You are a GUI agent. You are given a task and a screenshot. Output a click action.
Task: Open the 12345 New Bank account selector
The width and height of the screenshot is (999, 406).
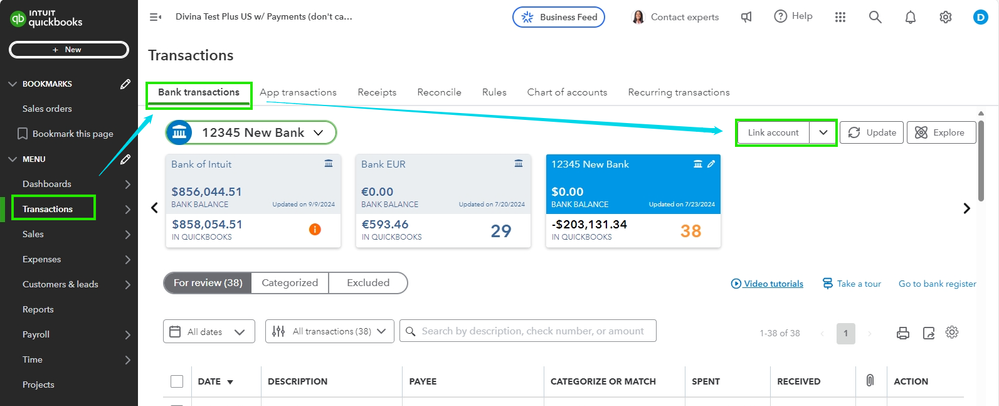click(x=250, y=132)
